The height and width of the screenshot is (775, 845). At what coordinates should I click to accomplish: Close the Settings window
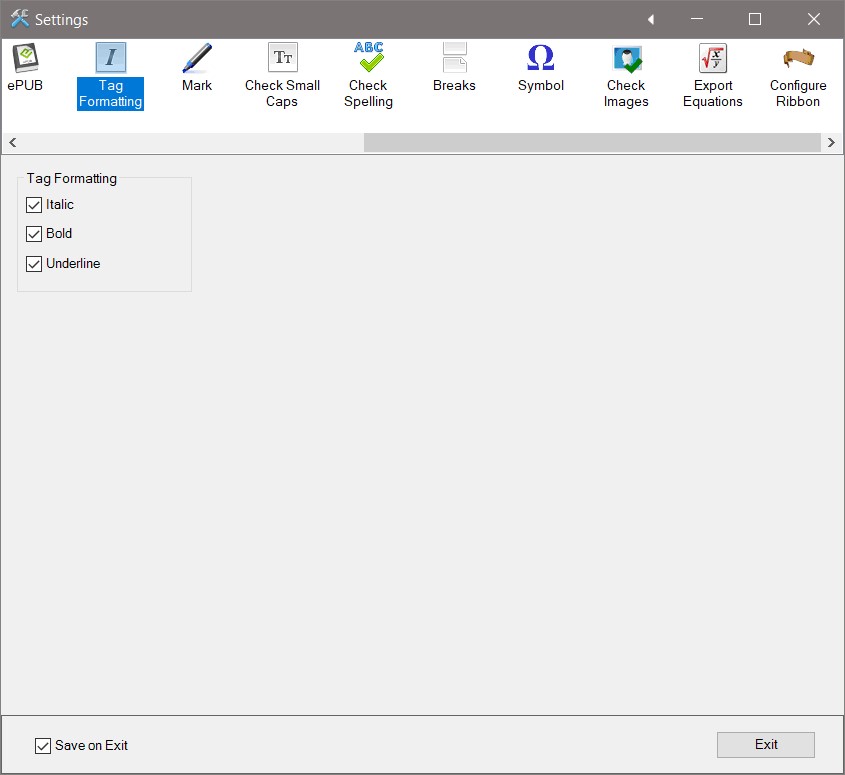pos(814,19)
